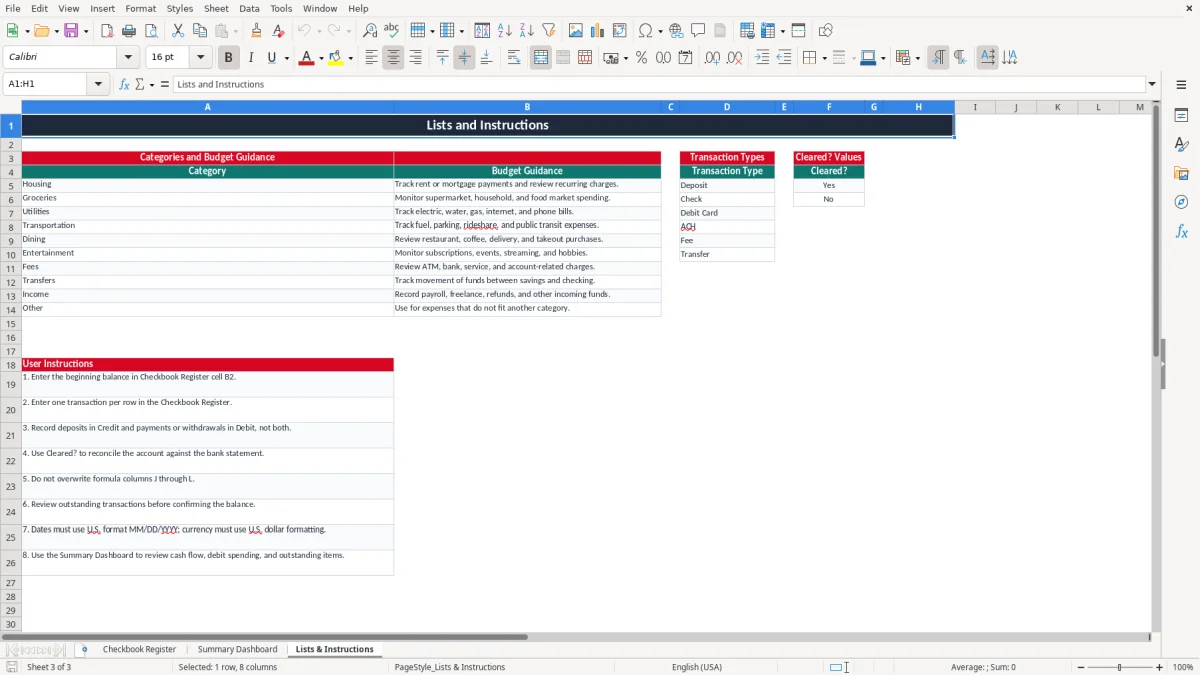Image resolution: width=1200 pixels, height=675 pixels.
Task: Open sidebar Gallery panel icon
Action: (x=1181, y=174)
